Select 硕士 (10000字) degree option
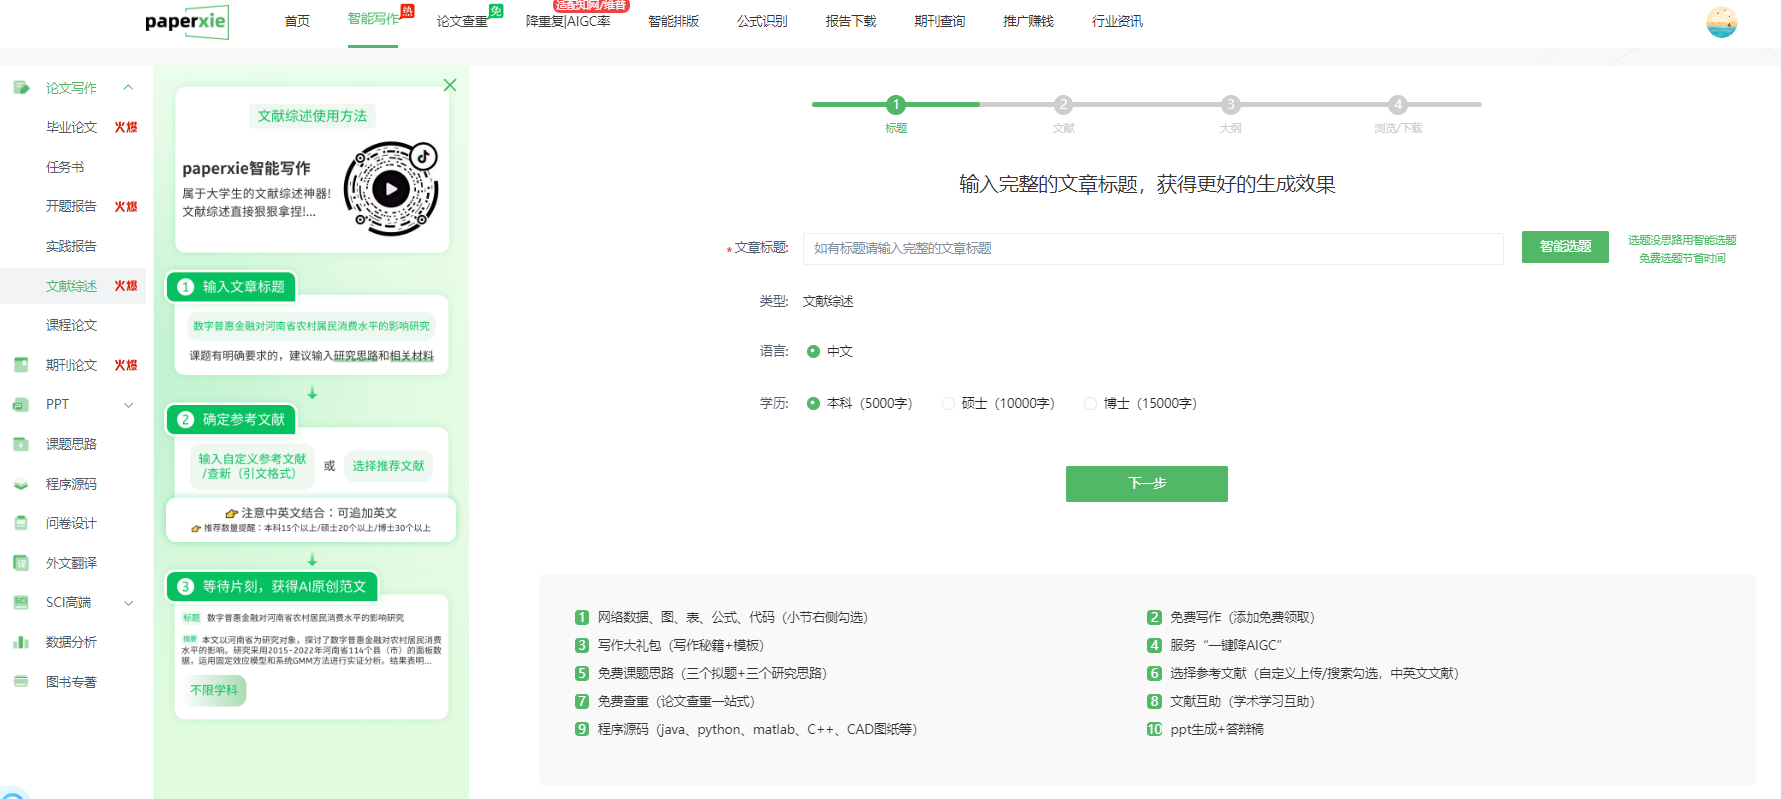This screenshot has width=1781, height=799. [x=948, y=403]
